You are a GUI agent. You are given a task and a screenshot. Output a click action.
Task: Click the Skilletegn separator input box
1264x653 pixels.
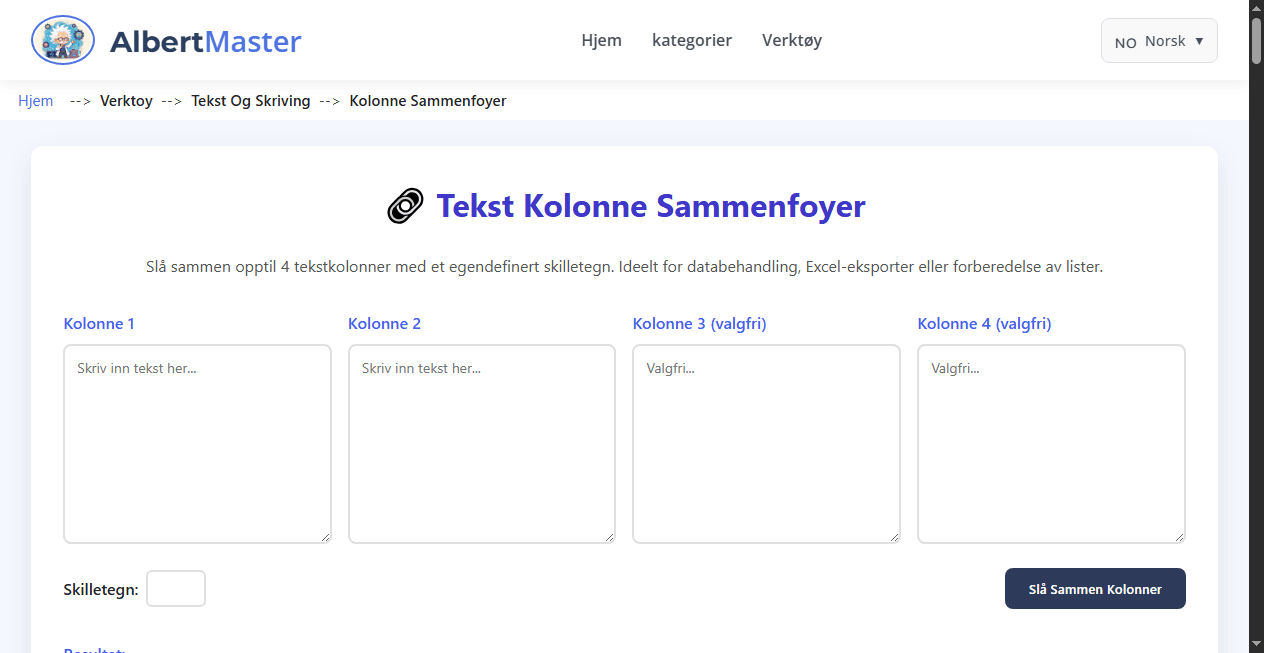tap(175, 588)
